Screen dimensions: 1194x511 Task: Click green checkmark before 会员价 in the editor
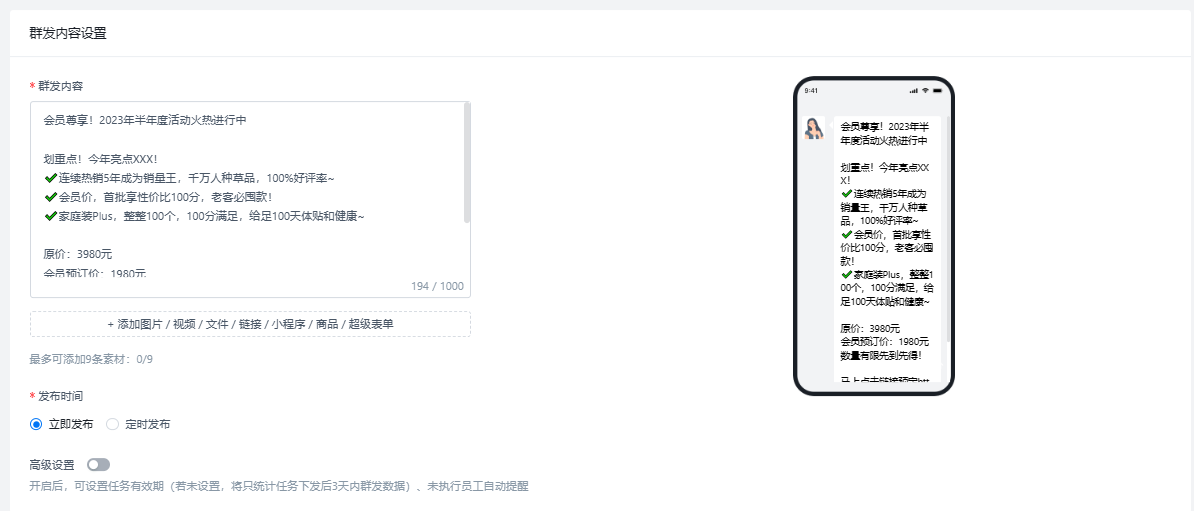[50, 197]
